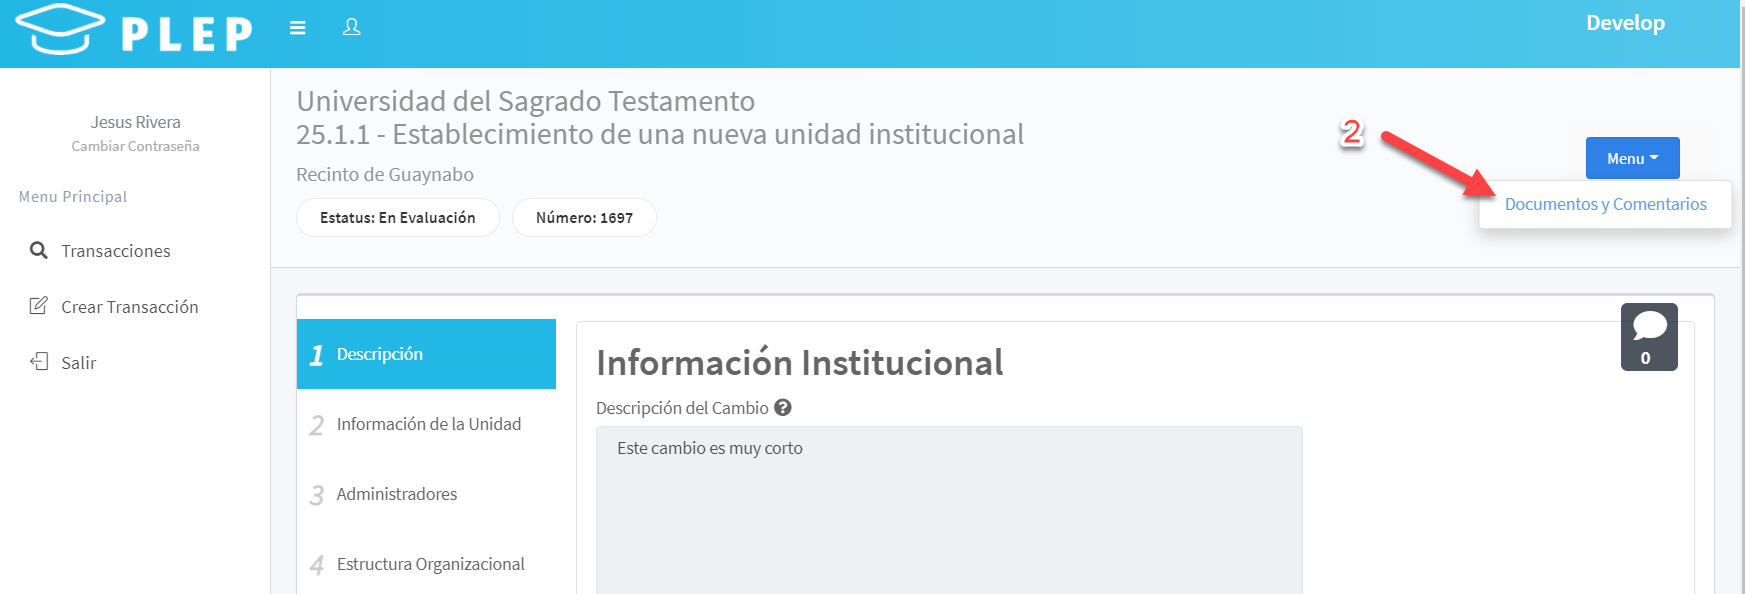Toggle the hamburger sidebar menu icon

(x=297, y=28)
